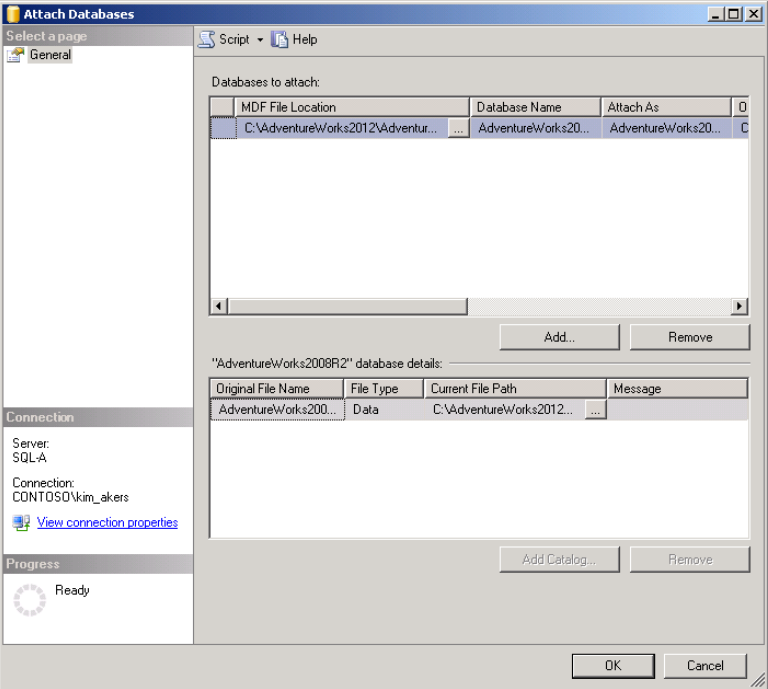Open View connection properties link
Viewport: 768px width, 689px height.
pyautogui.click(x=107, y=523)
